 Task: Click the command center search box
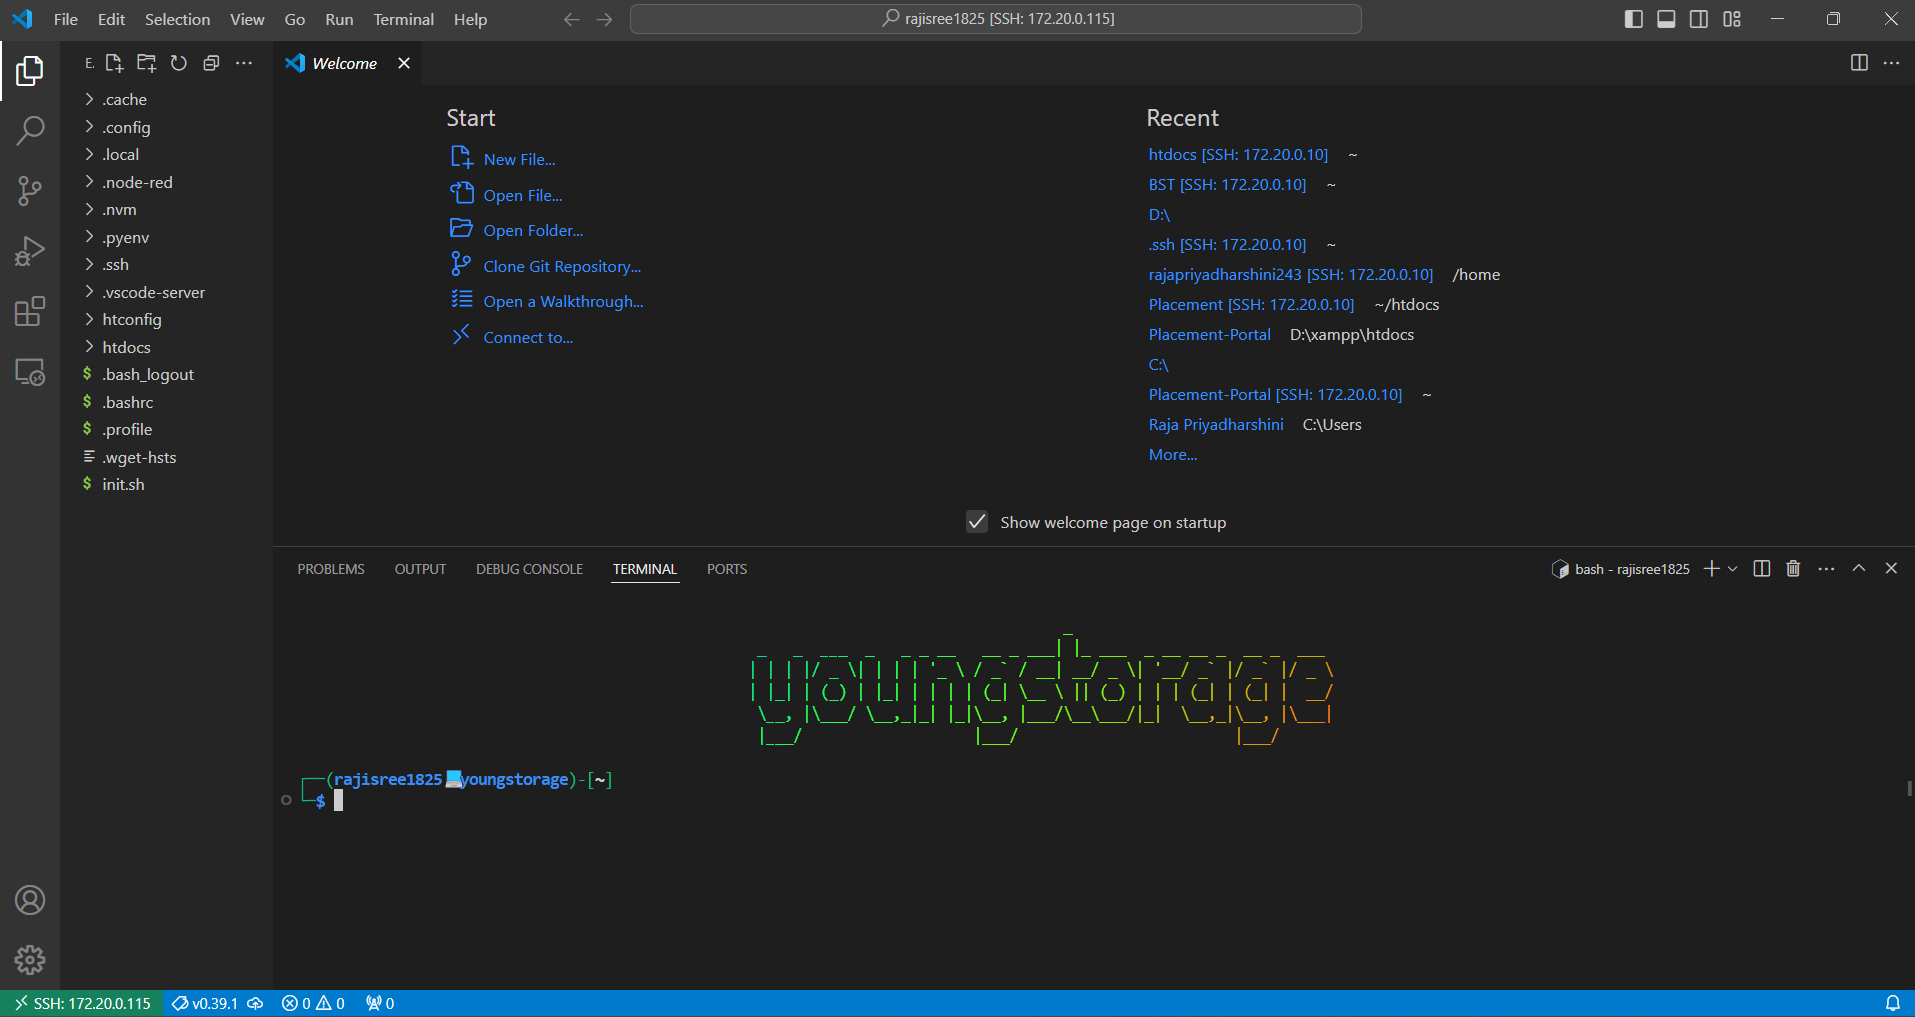[x=996, y=19]
